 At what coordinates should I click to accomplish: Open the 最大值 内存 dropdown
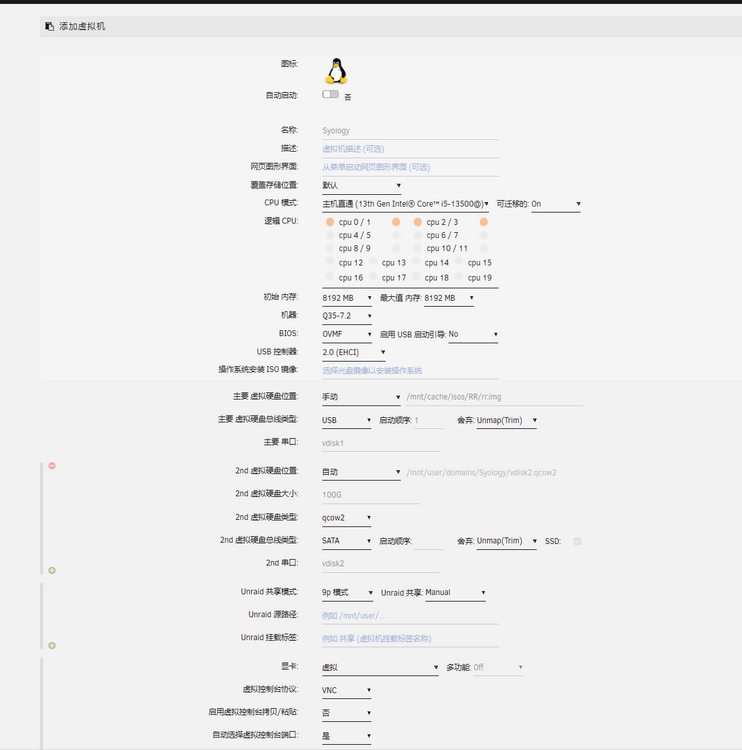click(449, 298)
